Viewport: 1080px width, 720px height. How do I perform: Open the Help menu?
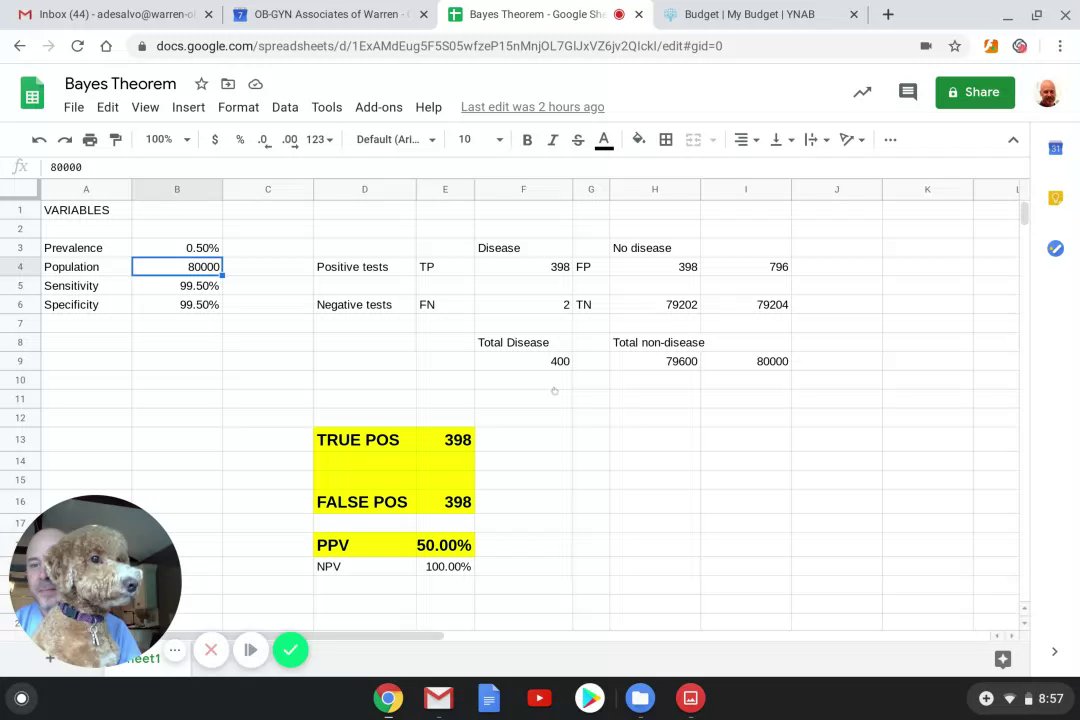pos(428,107)
